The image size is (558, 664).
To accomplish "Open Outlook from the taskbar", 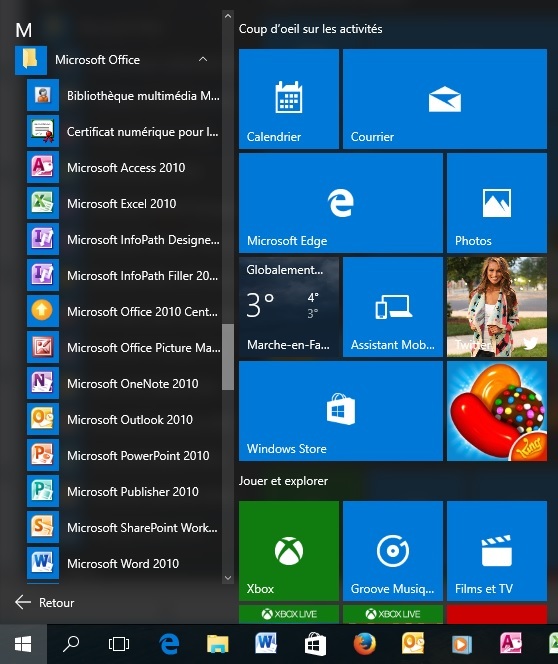I will [413, 644].
